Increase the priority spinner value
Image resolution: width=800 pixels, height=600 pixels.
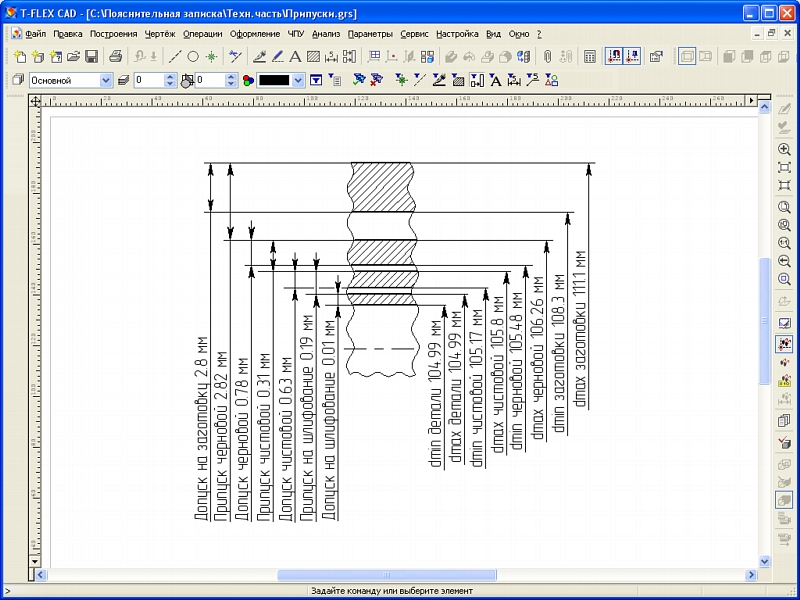pos(231,77)
